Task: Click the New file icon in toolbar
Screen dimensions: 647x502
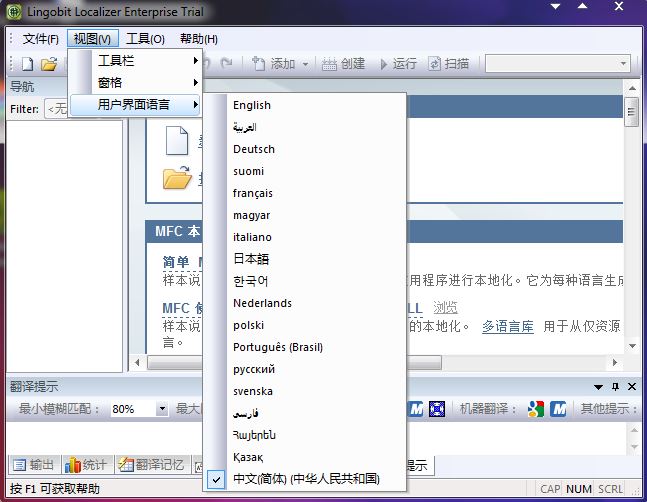Action: (x=28, y=64)
